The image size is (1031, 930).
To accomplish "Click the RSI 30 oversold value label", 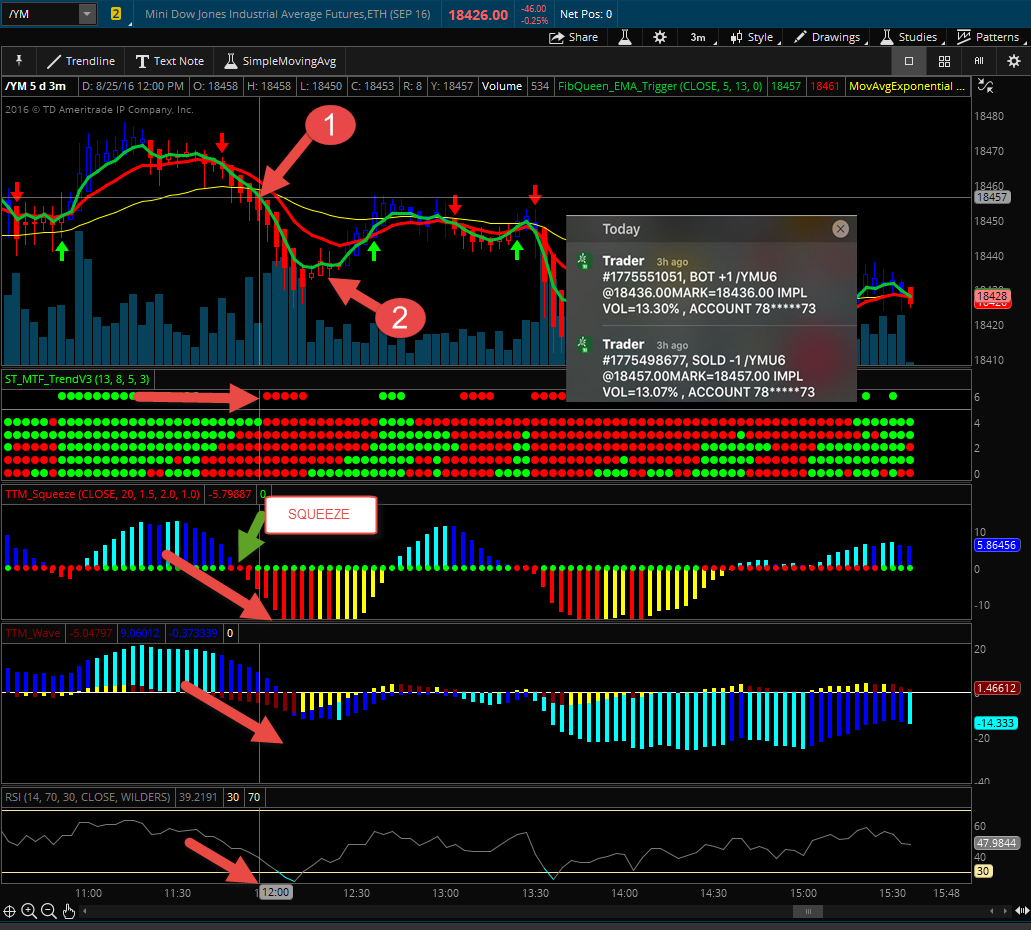I will tap(233, 797).
